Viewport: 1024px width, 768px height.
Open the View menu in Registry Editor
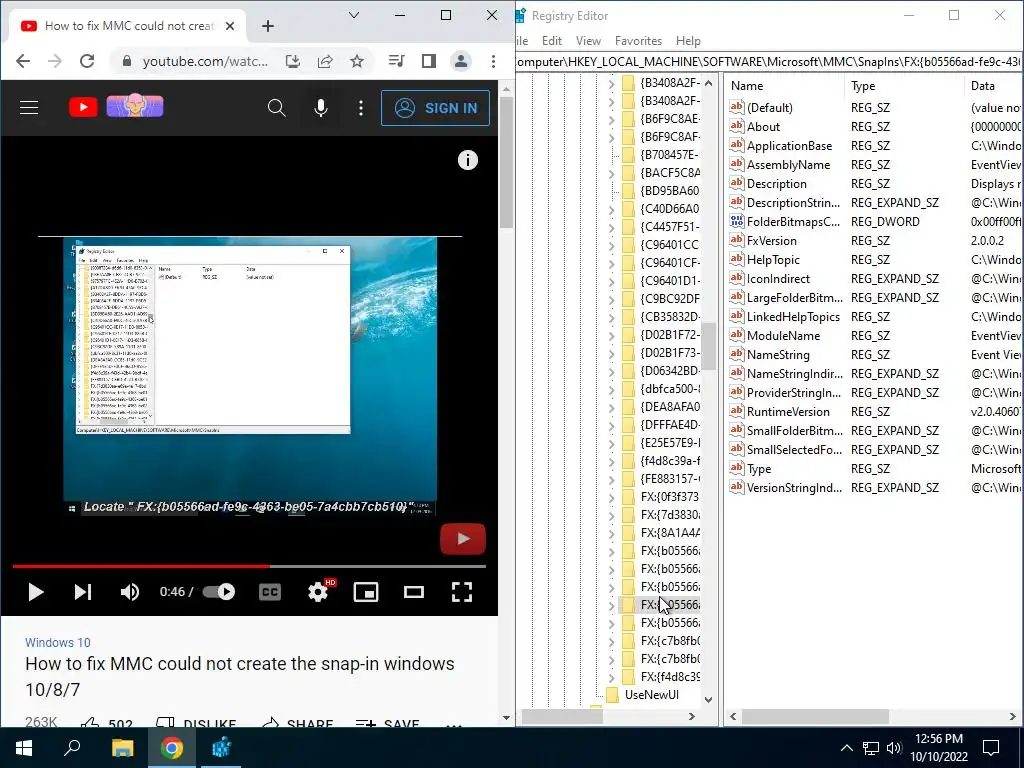588,40
